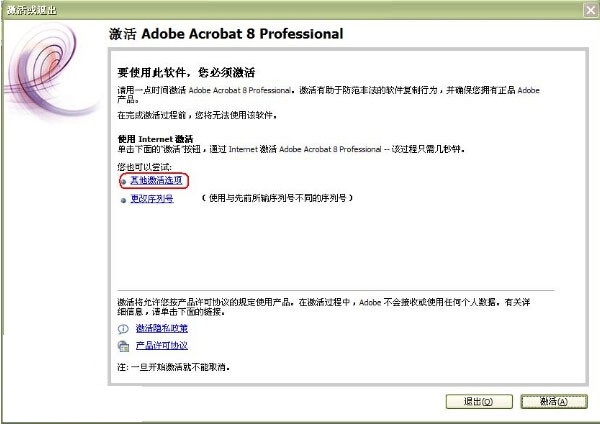600x424 pixels.
Task: Click the 退出(Q) button
Action: (x=479, y=401)
